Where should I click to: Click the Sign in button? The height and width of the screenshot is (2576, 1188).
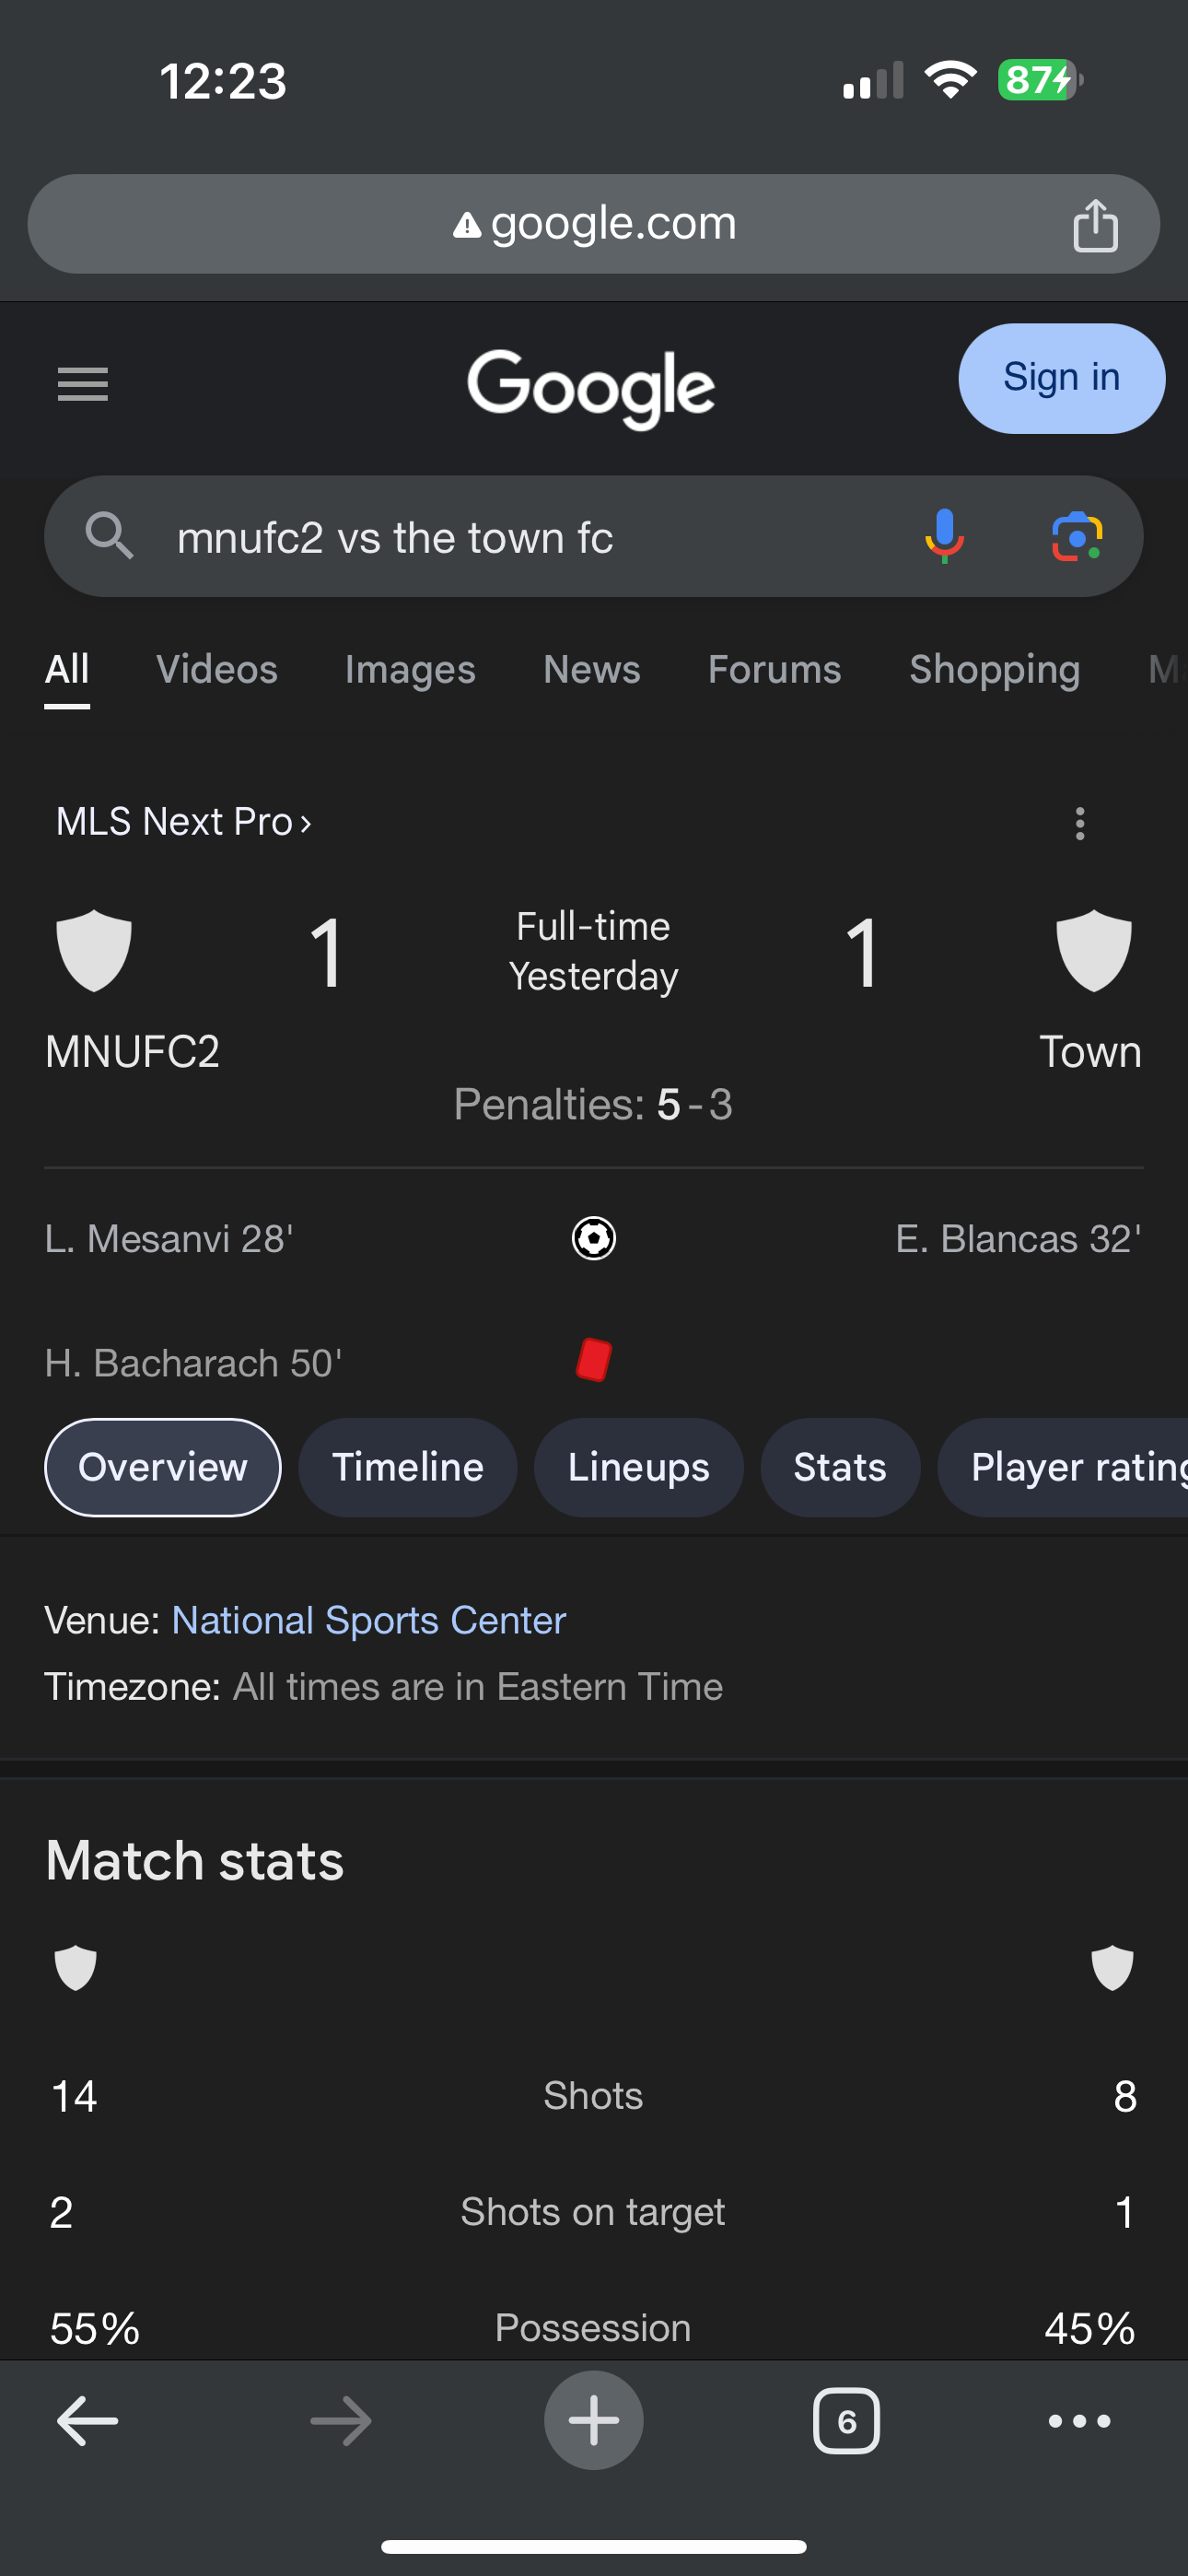point(1061,378)
